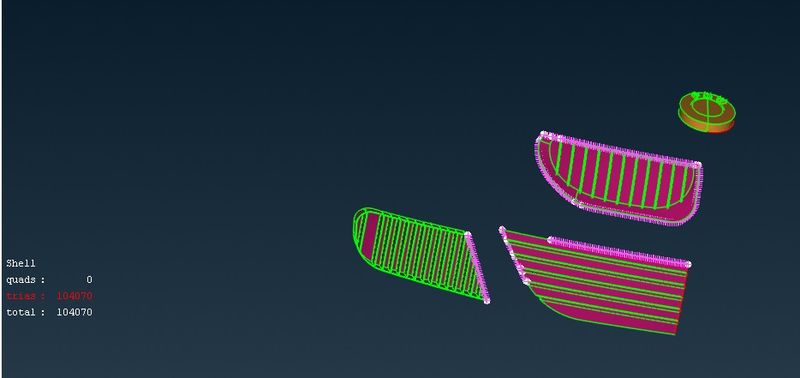Select the green-outlined grille part on the left
Image resolution: width=800 pixels, height=378 pixels.
(x=421, y=255)
